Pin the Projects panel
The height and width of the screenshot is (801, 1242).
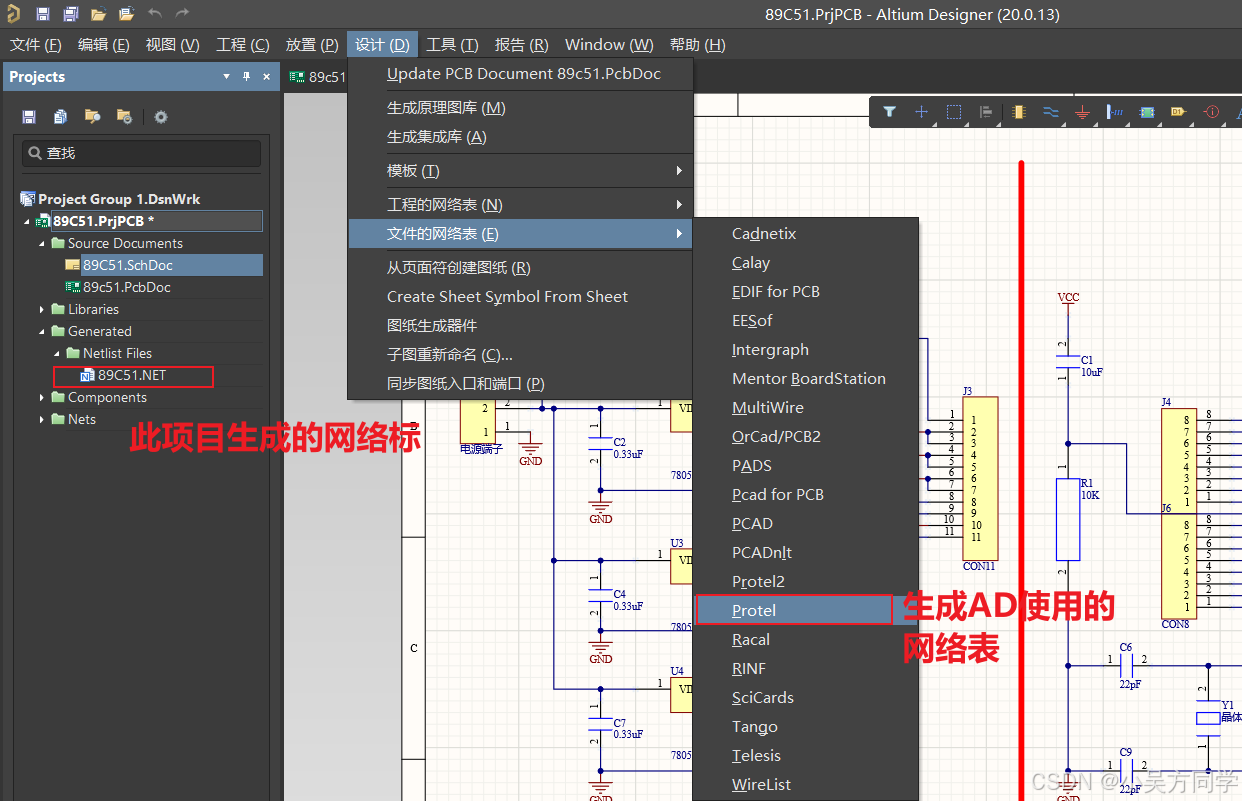[246, 77]
